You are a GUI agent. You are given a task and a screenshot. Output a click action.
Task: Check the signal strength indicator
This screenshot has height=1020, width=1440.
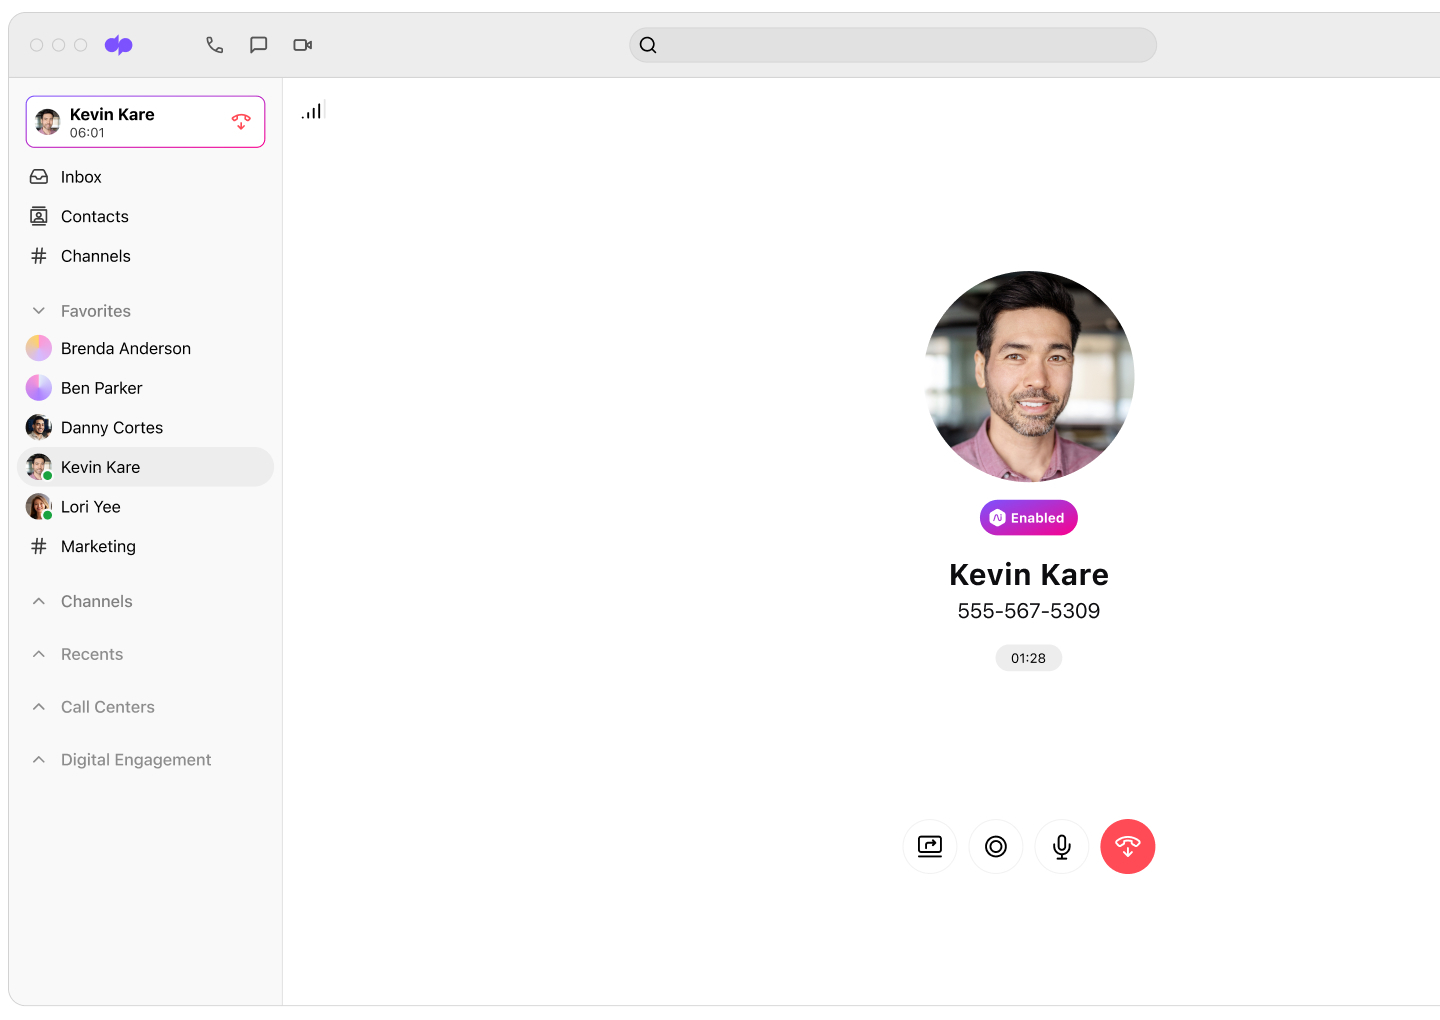click(312, 110)
